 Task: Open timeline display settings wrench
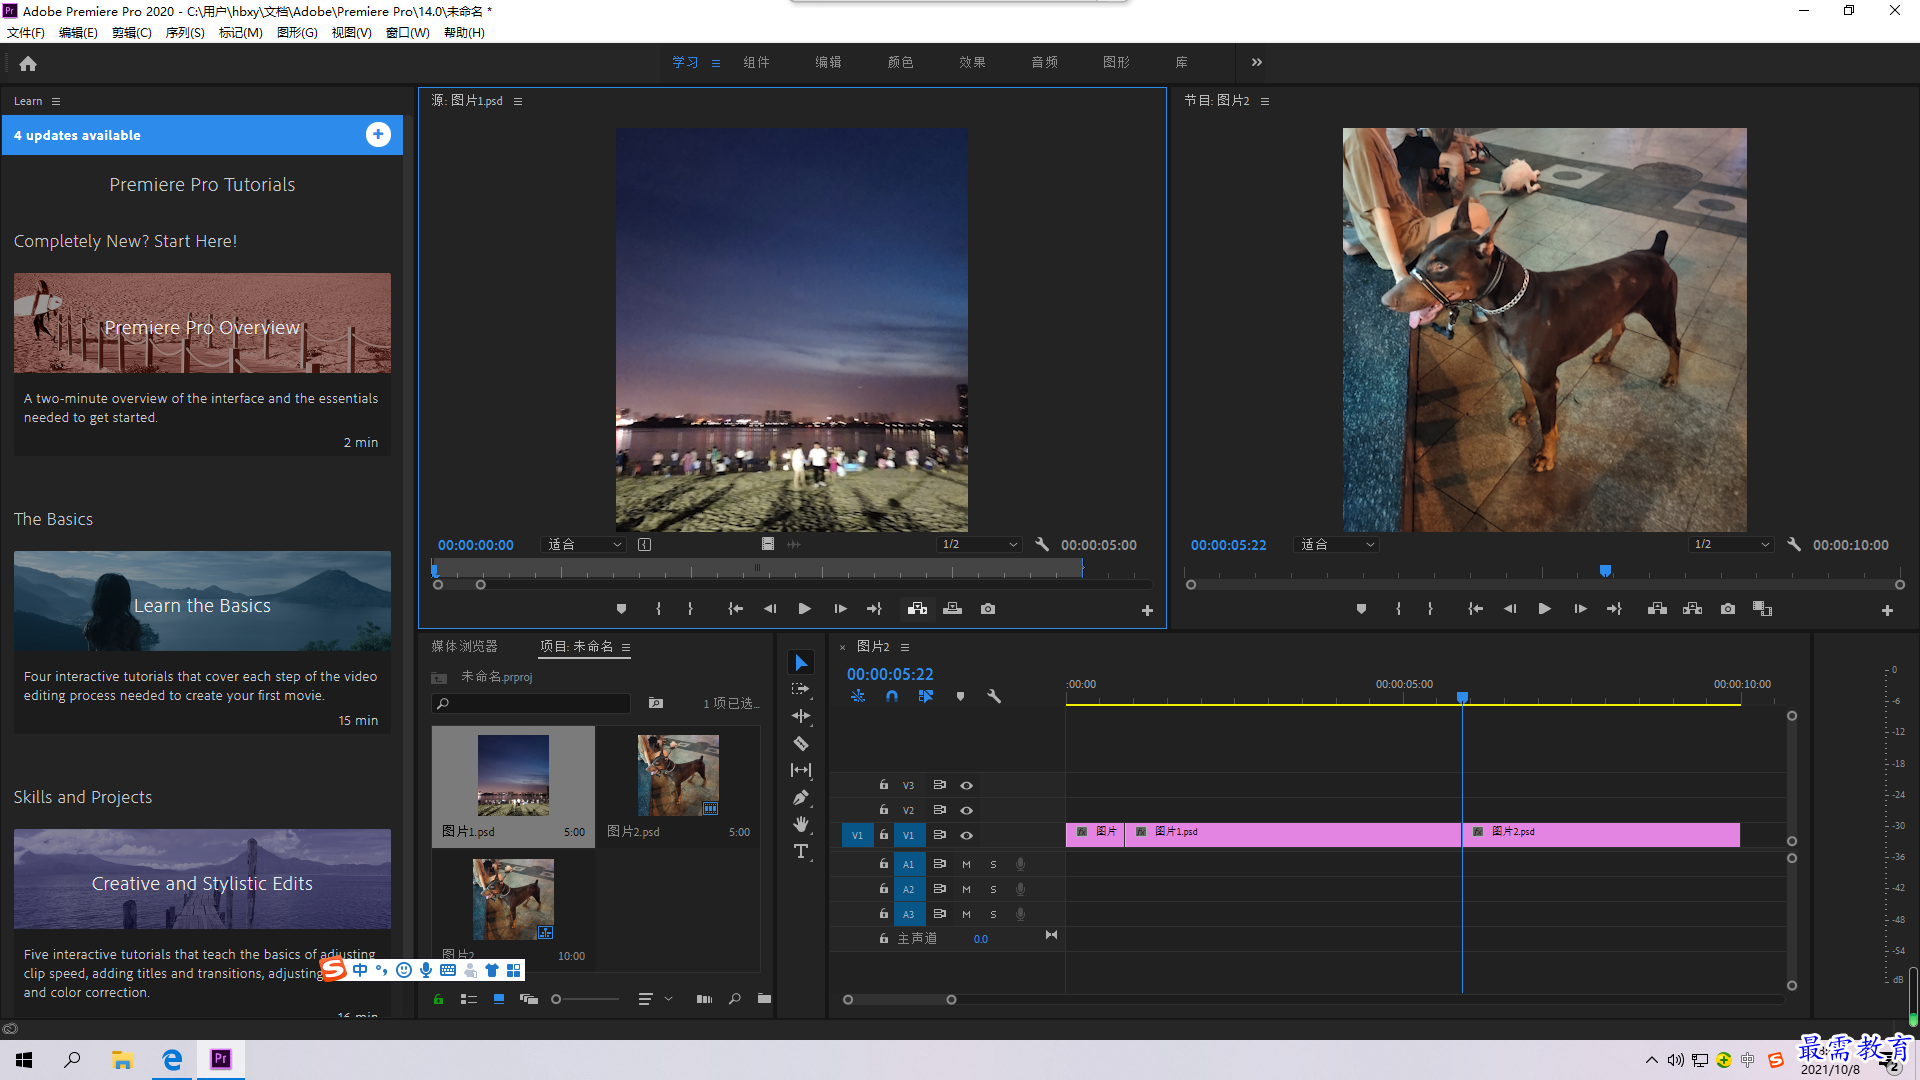(994, 696)
